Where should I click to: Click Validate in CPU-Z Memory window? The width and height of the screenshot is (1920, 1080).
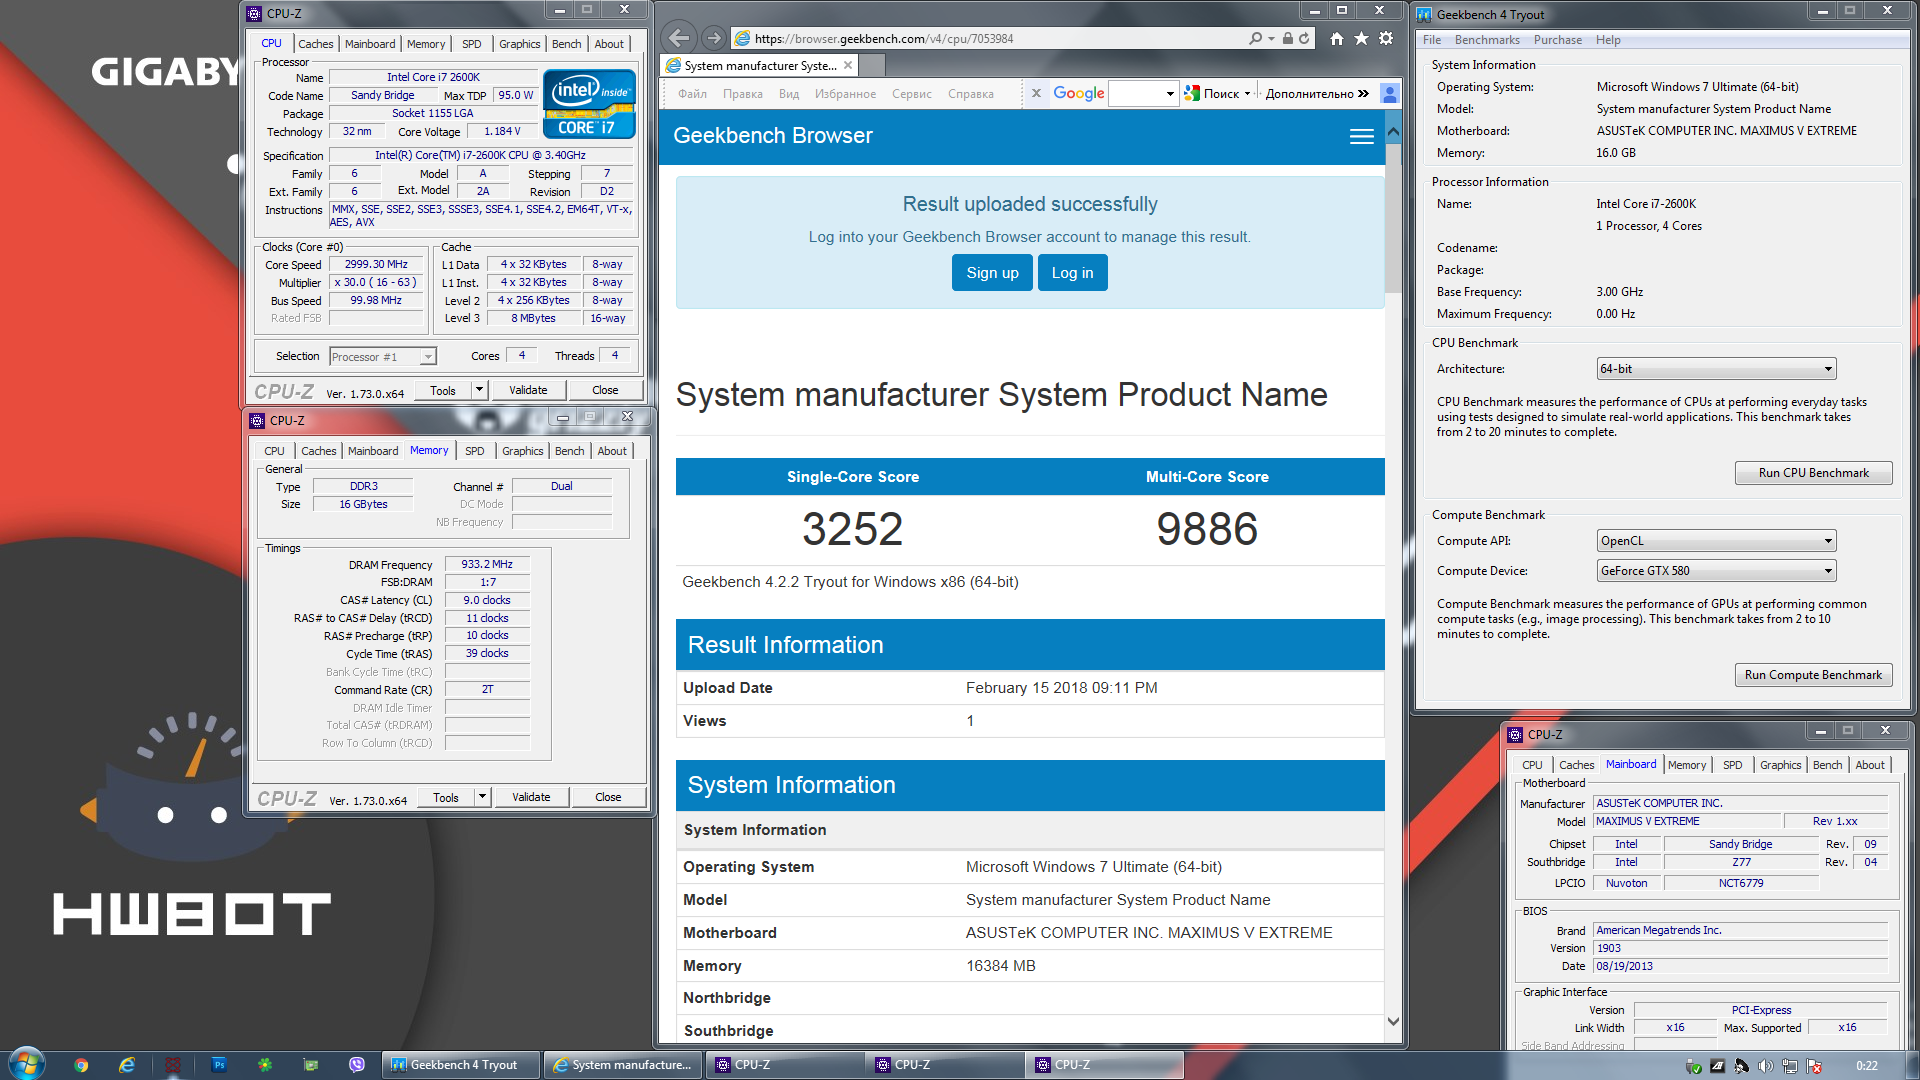531,797
